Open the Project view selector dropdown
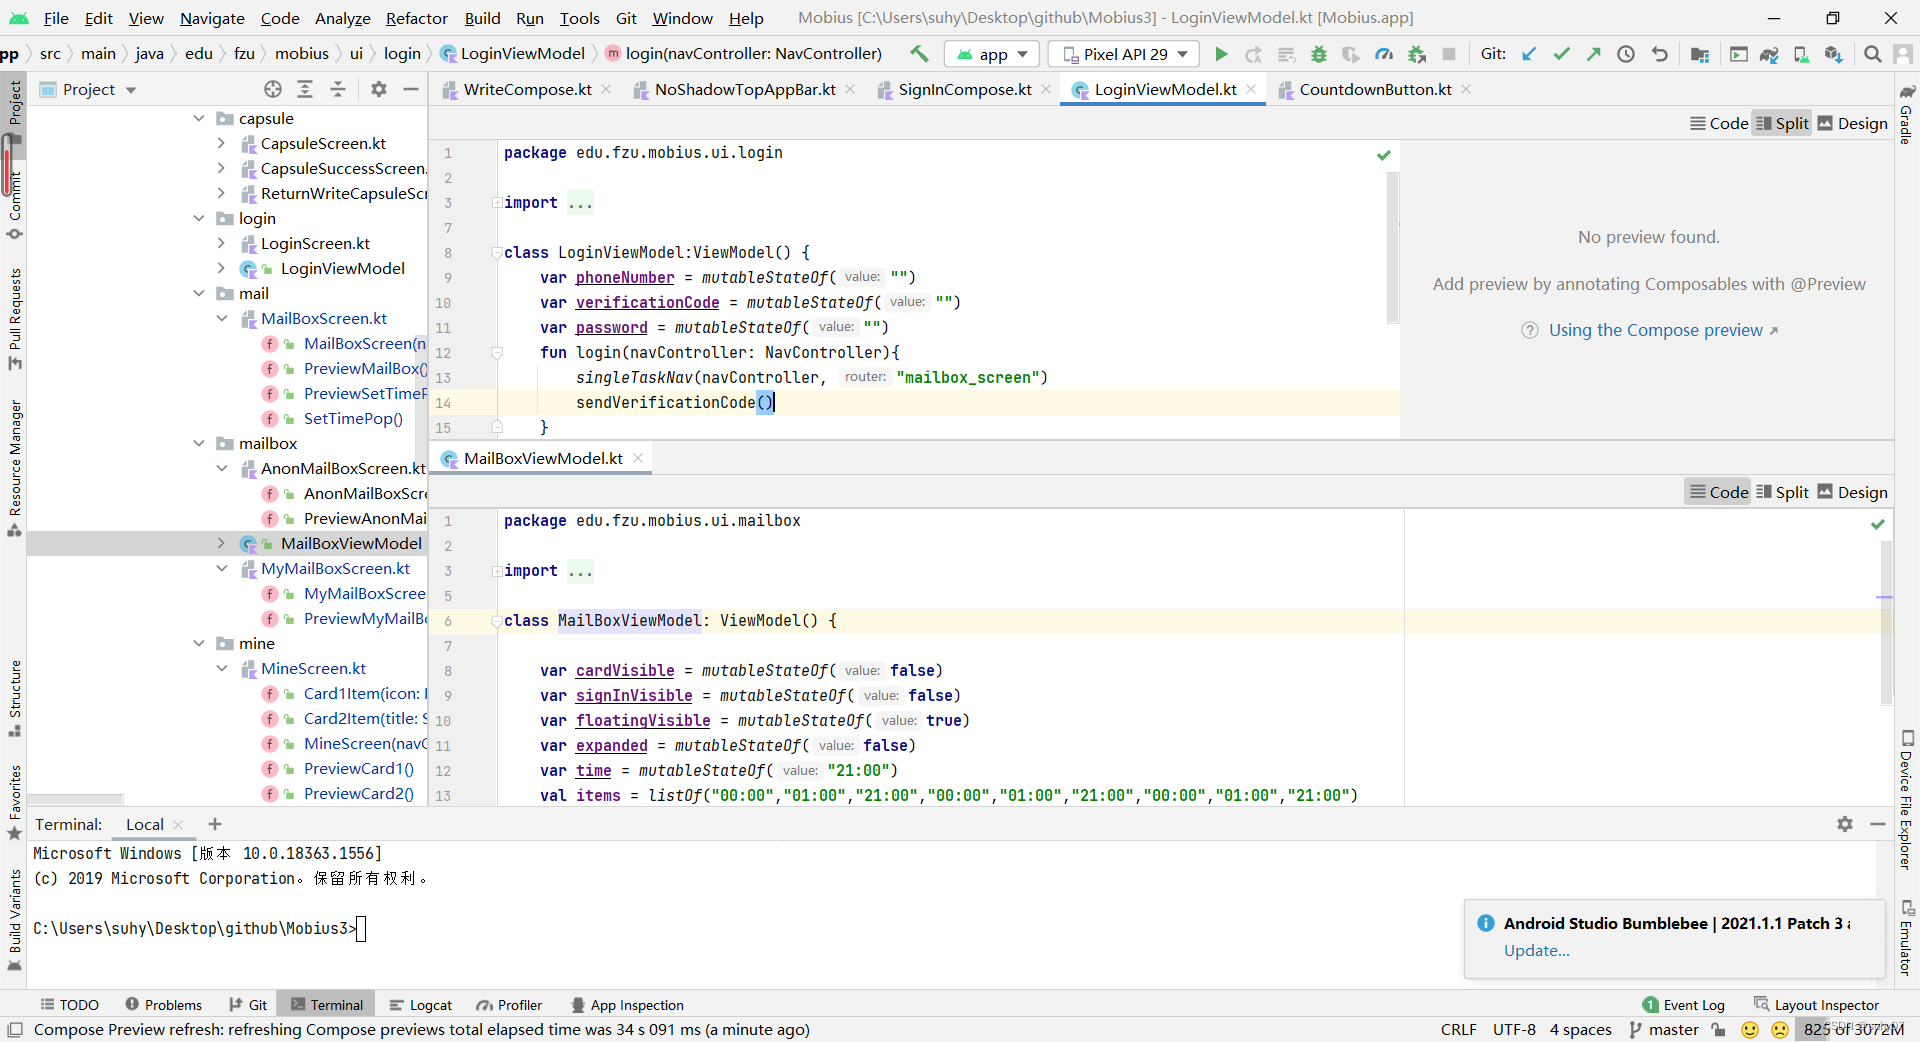 click(x=88, y=89)
